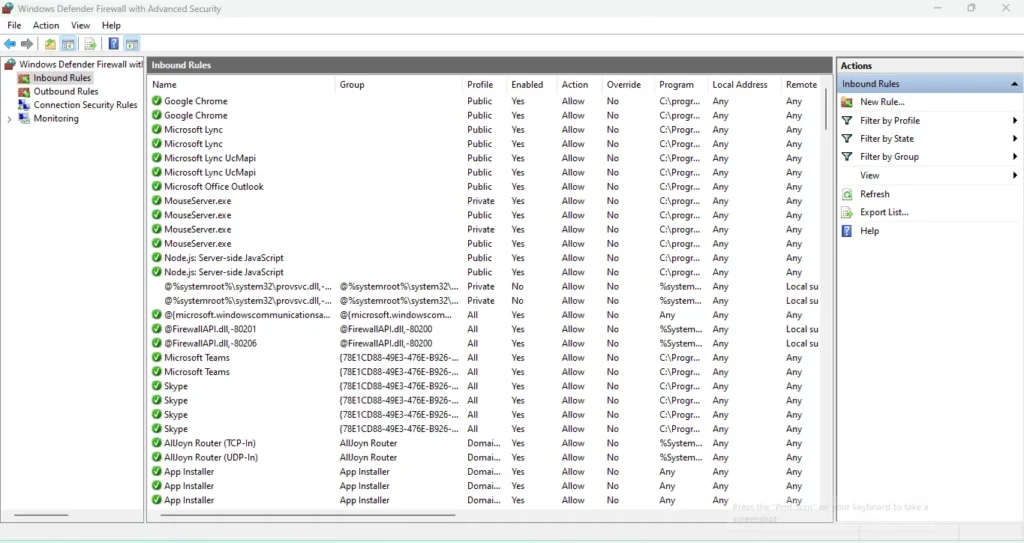Click the Filter by State funnel icon

(x=847, y=139)
